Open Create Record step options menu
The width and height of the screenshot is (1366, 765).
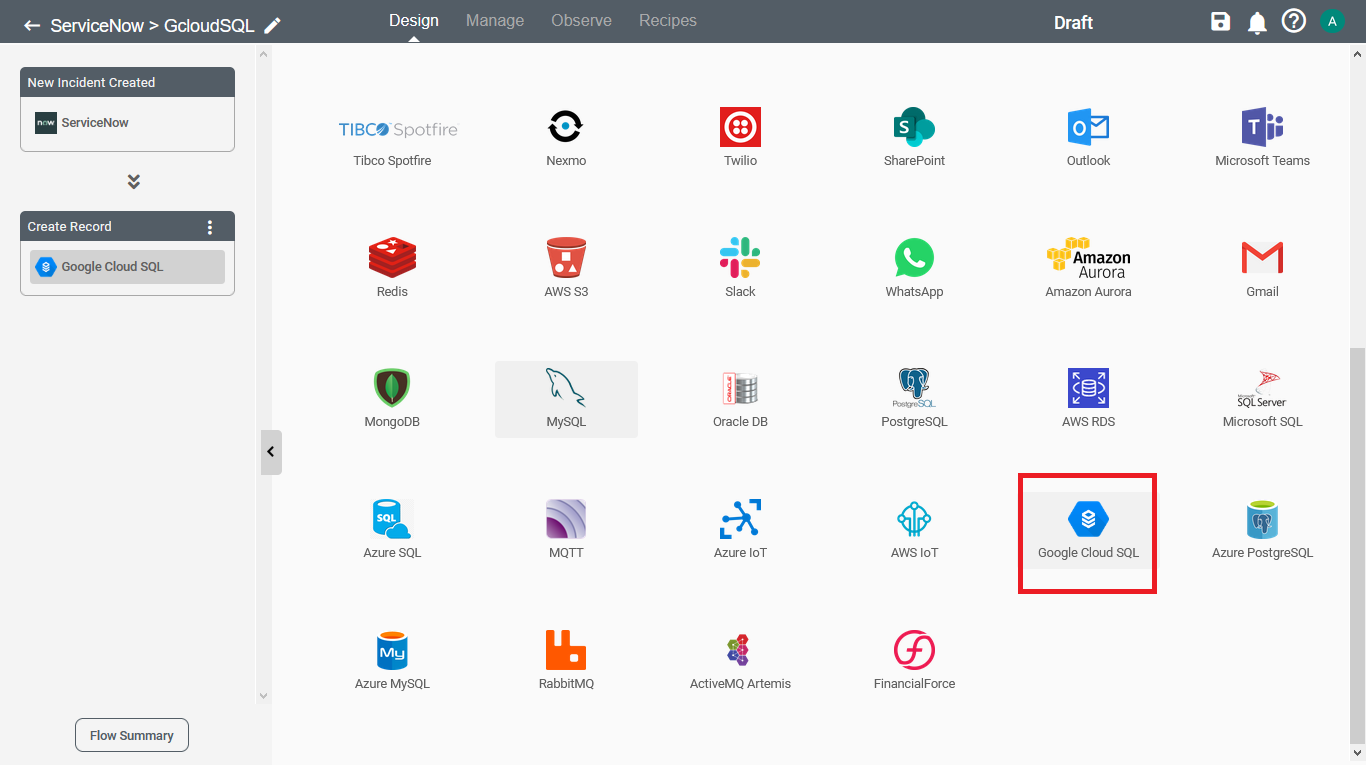210,227
